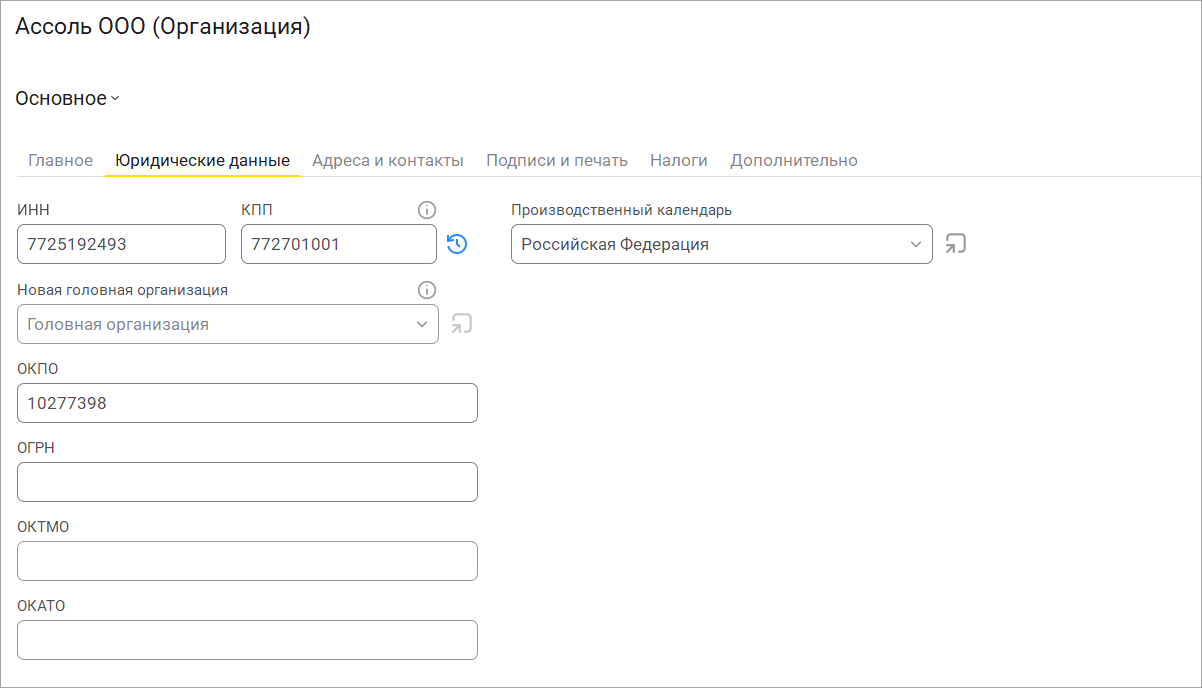Open the Налоги tab
This screenshot has height=688, width=1202.
pyautogui.click(x=679, y=160)
